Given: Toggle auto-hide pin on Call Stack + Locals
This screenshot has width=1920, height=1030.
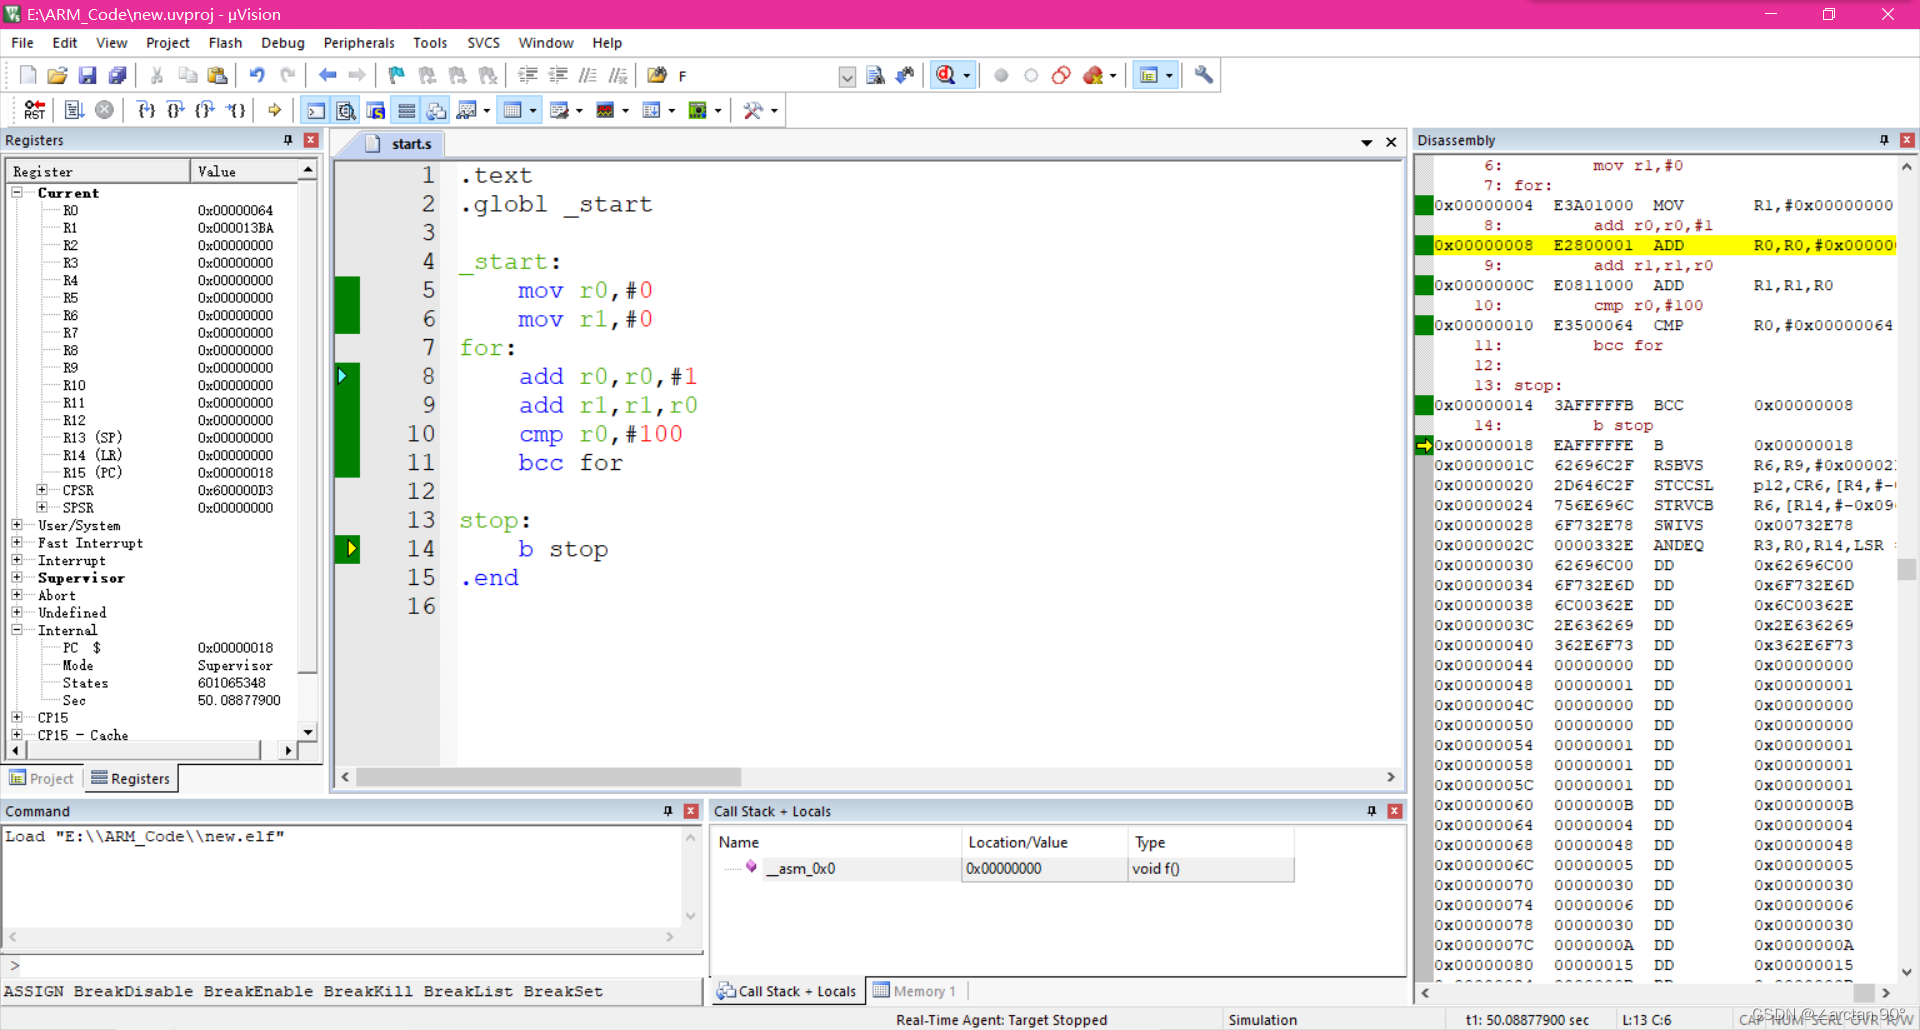Looking at the screenshot, I should pyautogui.click(x=1372, y=811).
